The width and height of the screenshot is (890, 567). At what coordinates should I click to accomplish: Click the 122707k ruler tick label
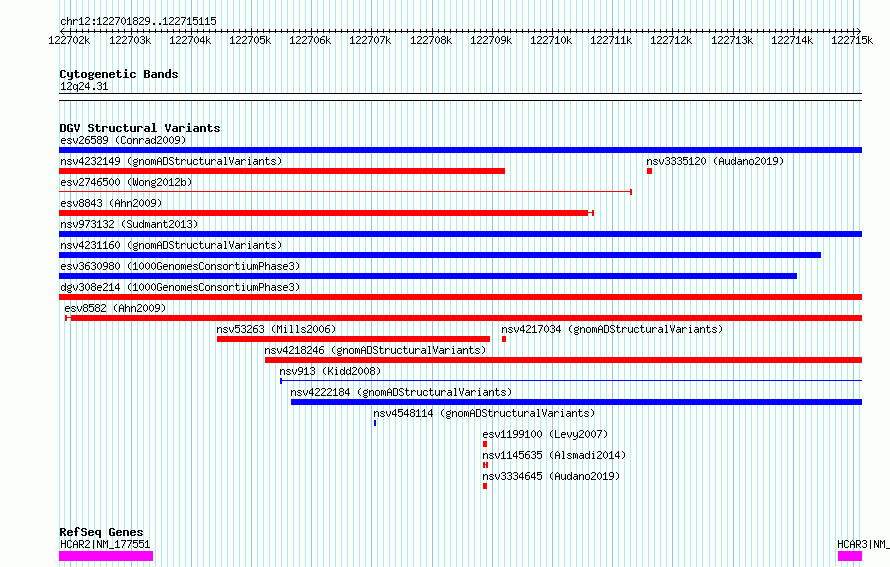(x=370, y=40)
